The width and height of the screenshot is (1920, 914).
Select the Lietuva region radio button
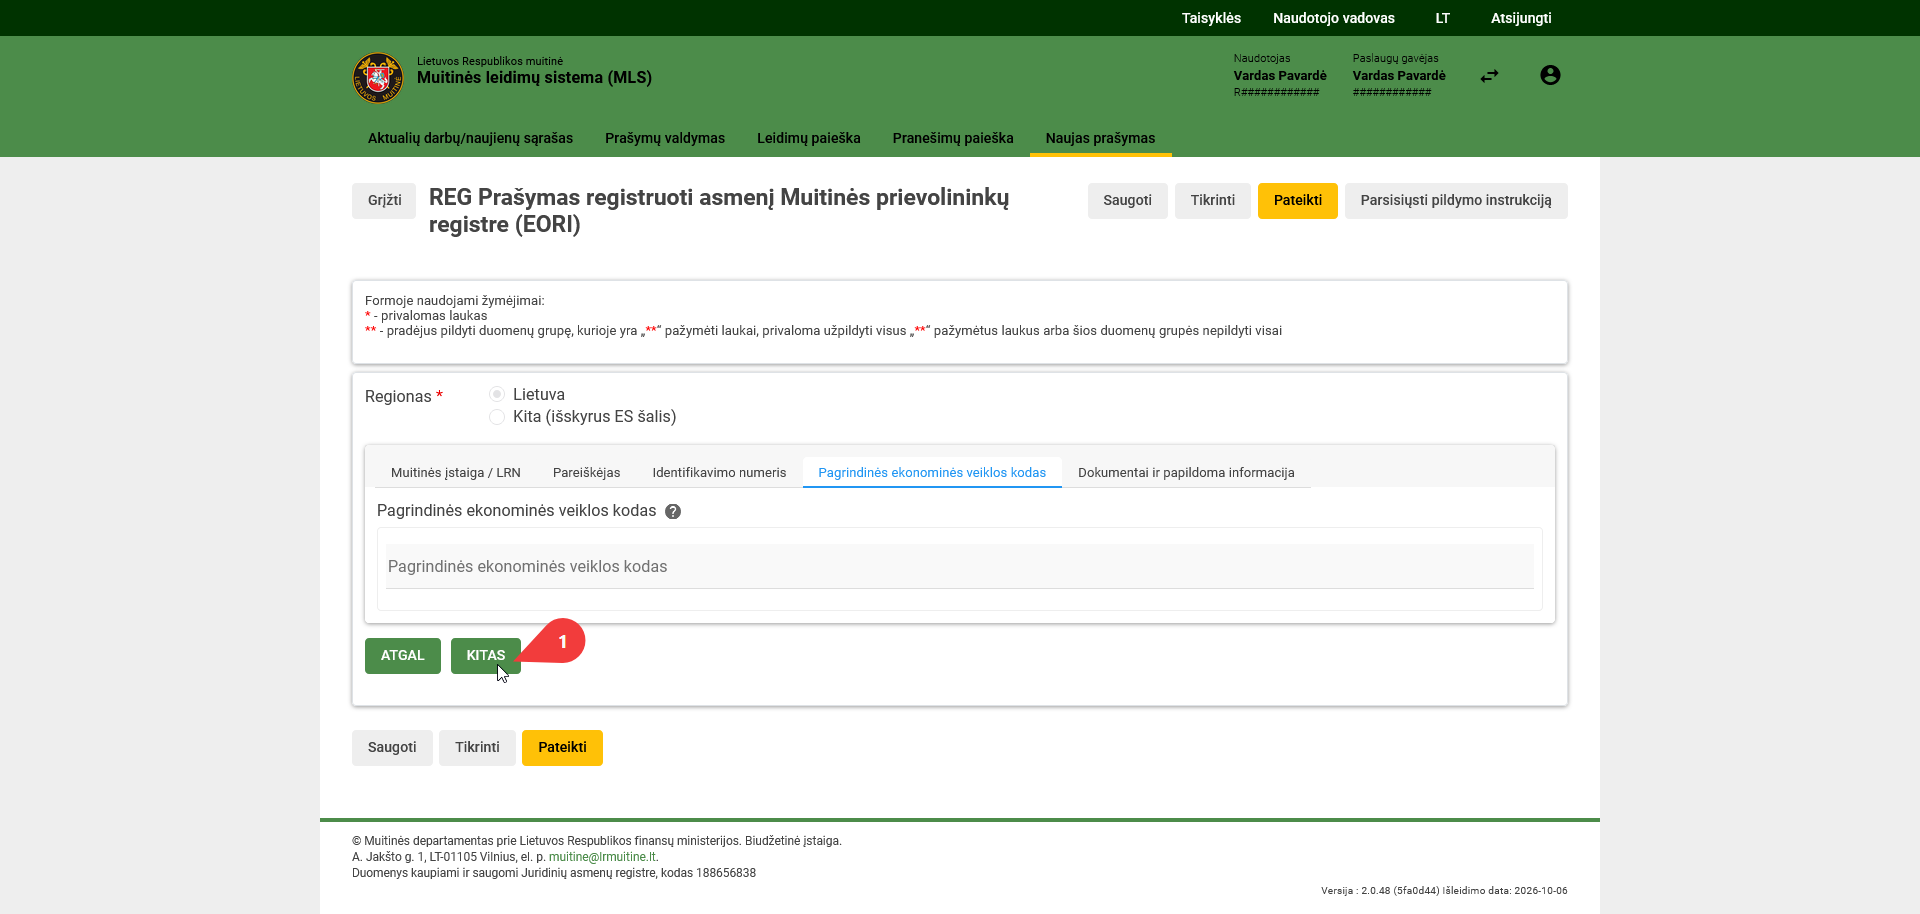497,394
